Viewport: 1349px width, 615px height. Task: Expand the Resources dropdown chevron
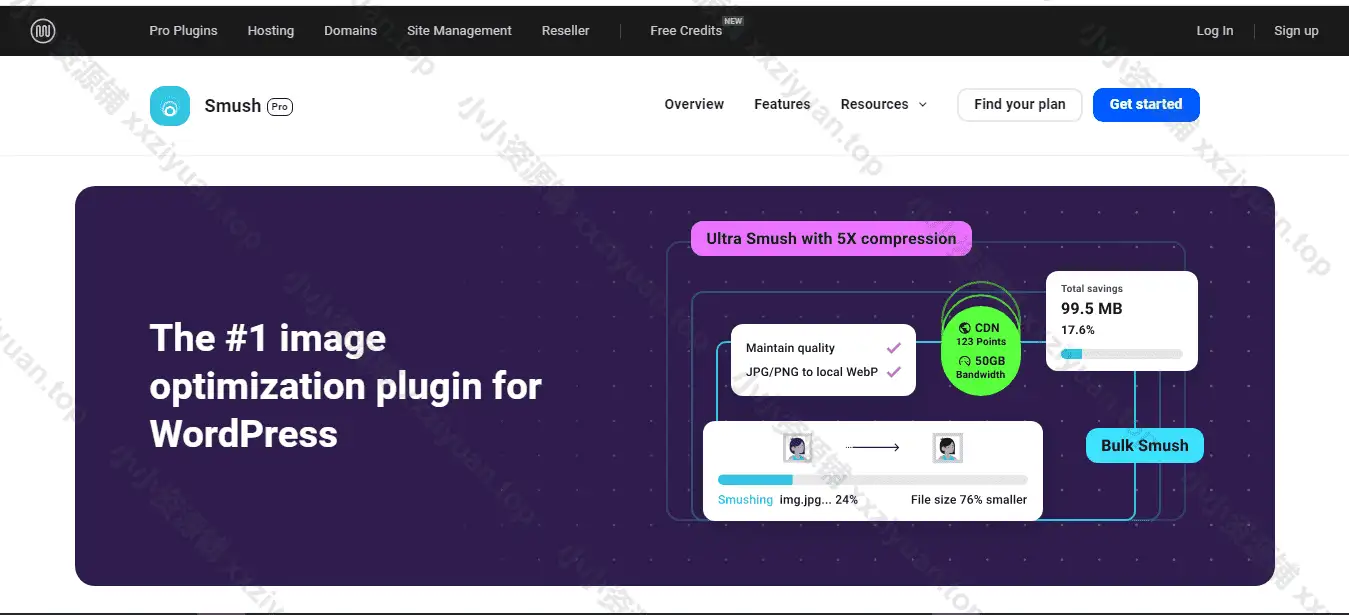point(922,105)
